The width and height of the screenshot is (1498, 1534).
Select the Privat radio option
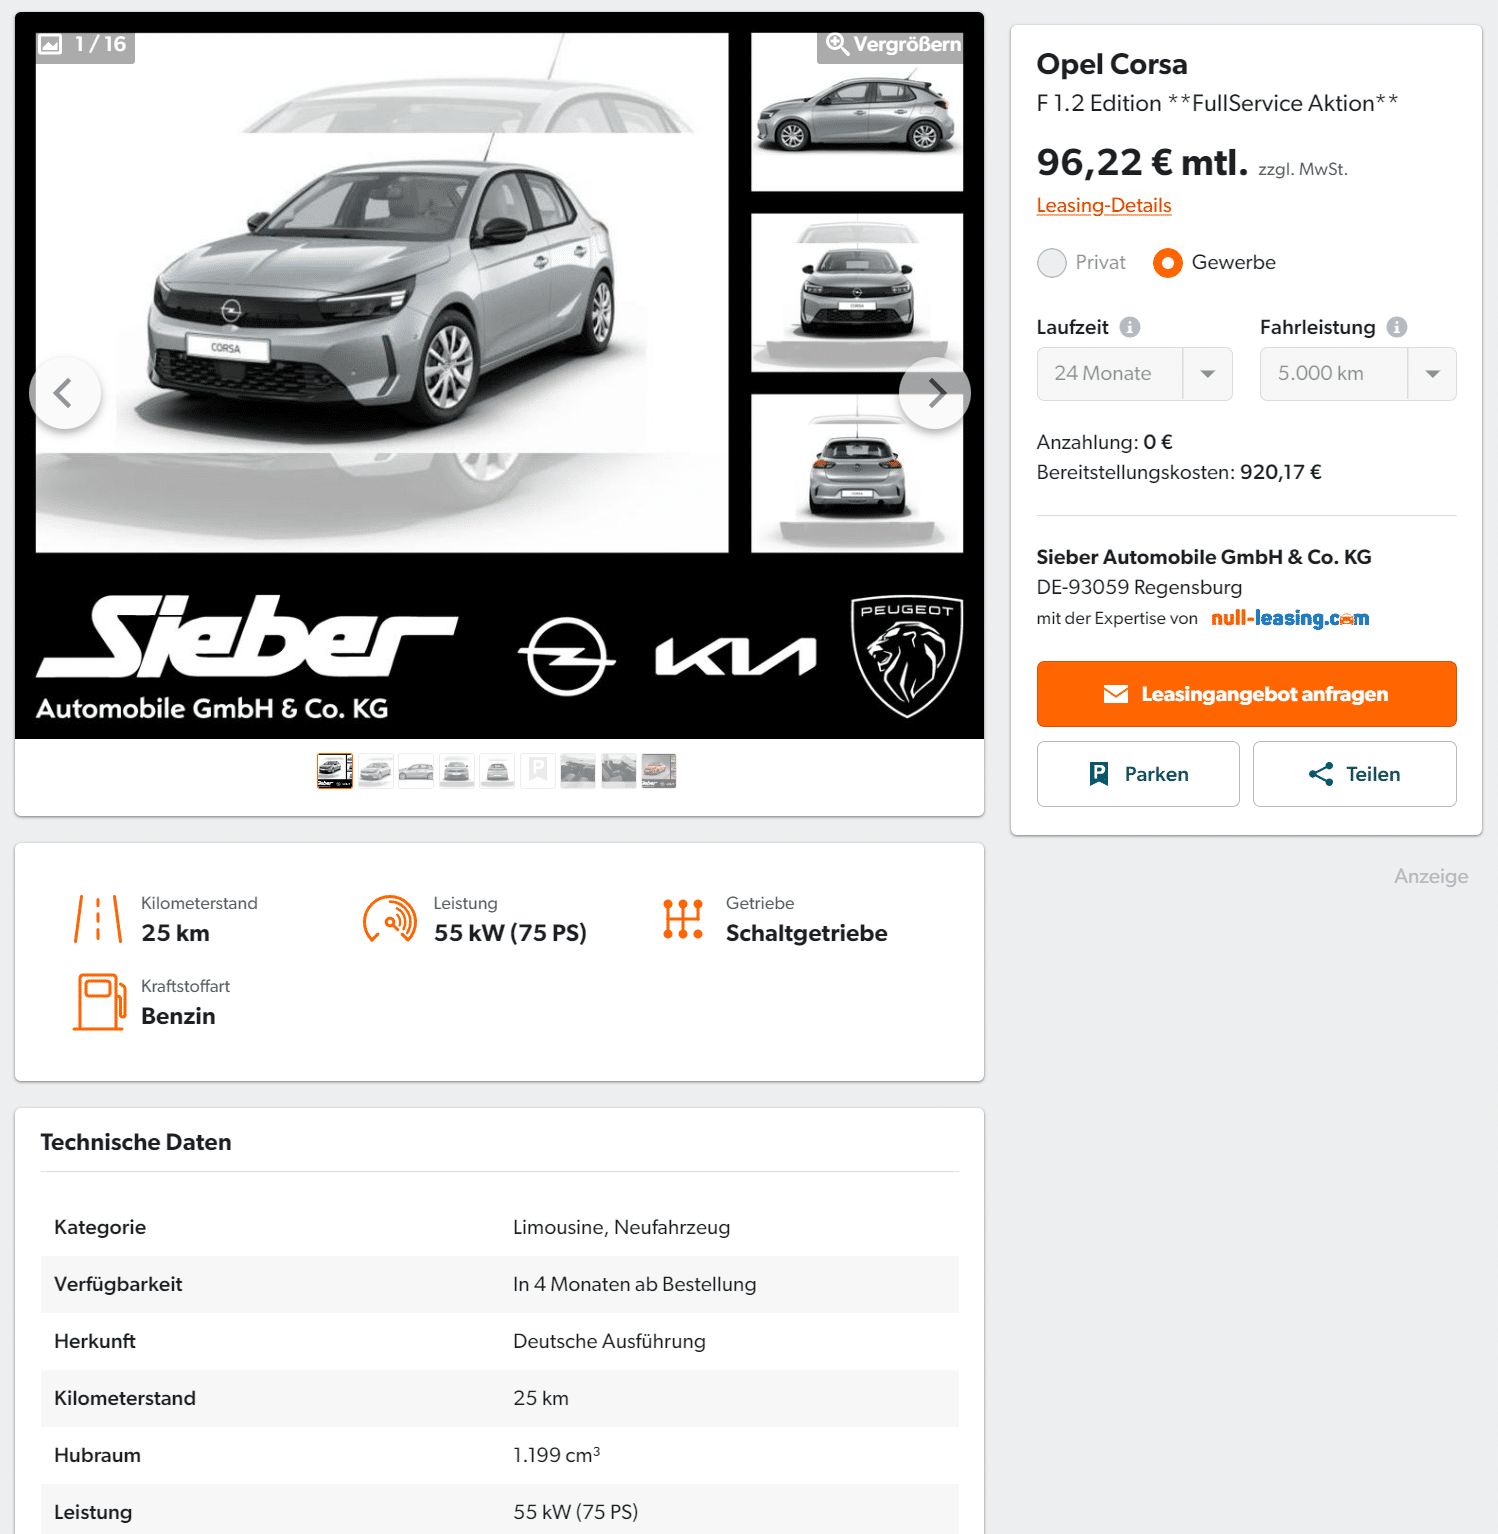coord(1052,263)
